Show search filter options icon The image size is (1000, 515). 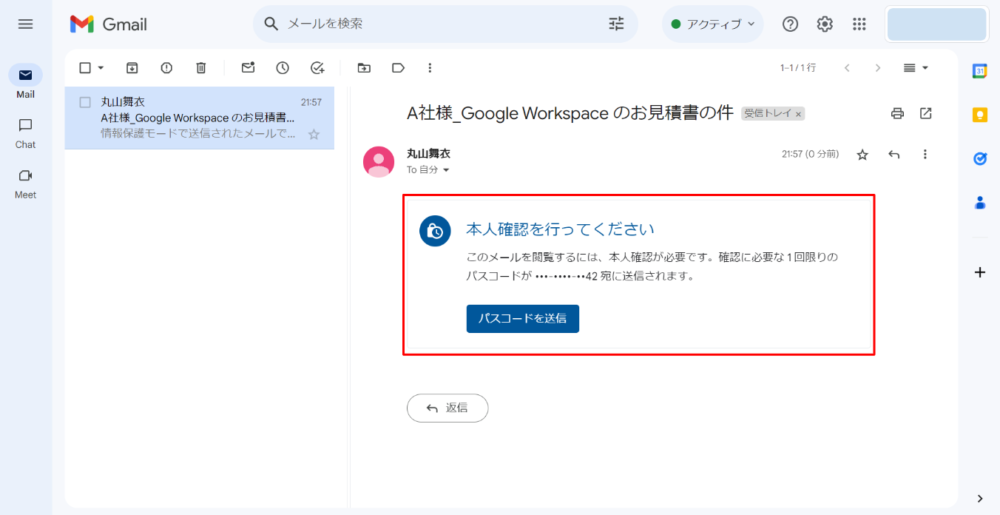(617, 24)
